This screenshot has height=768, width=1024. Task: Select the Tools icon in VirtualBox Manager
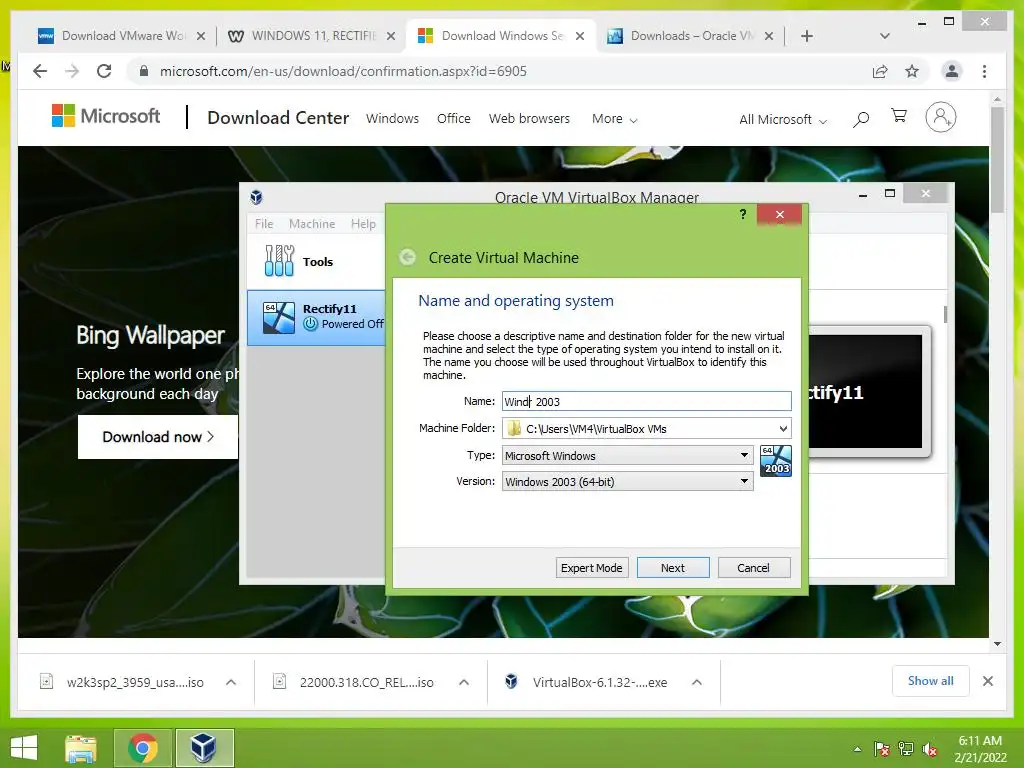click(280, 261)
